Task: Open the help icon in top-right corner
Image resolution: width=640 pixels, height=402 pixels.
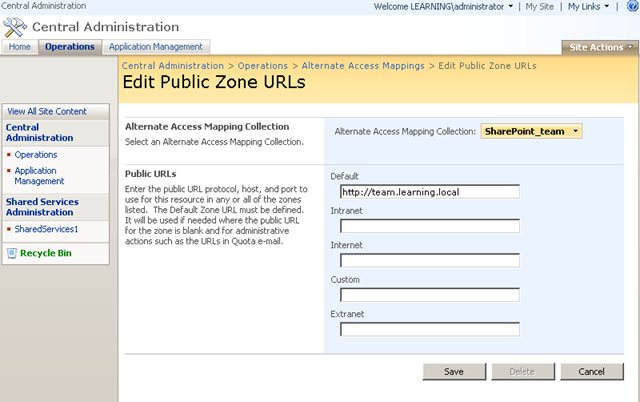Action: 631,7
